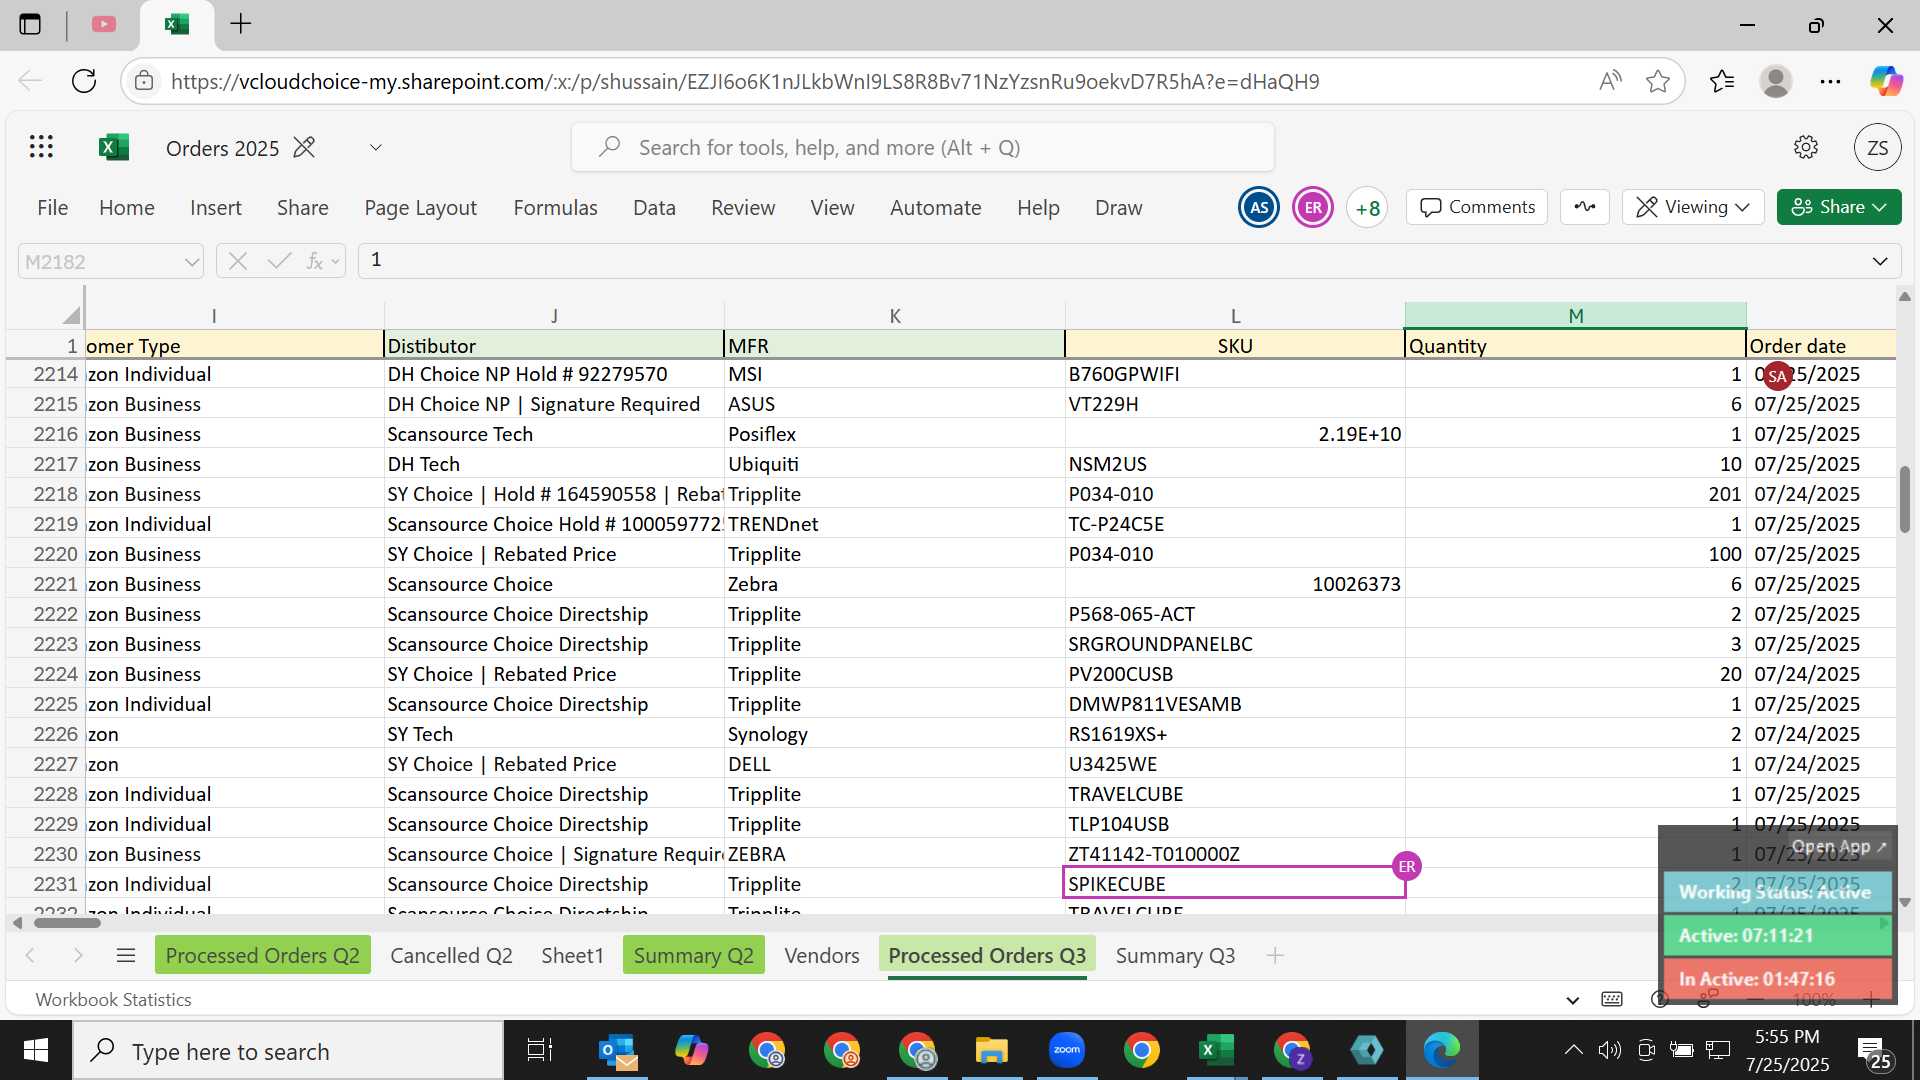The image size is (1920, 1080).
Task: Show the +8 additional collaborators
Action: [1367, 208]
